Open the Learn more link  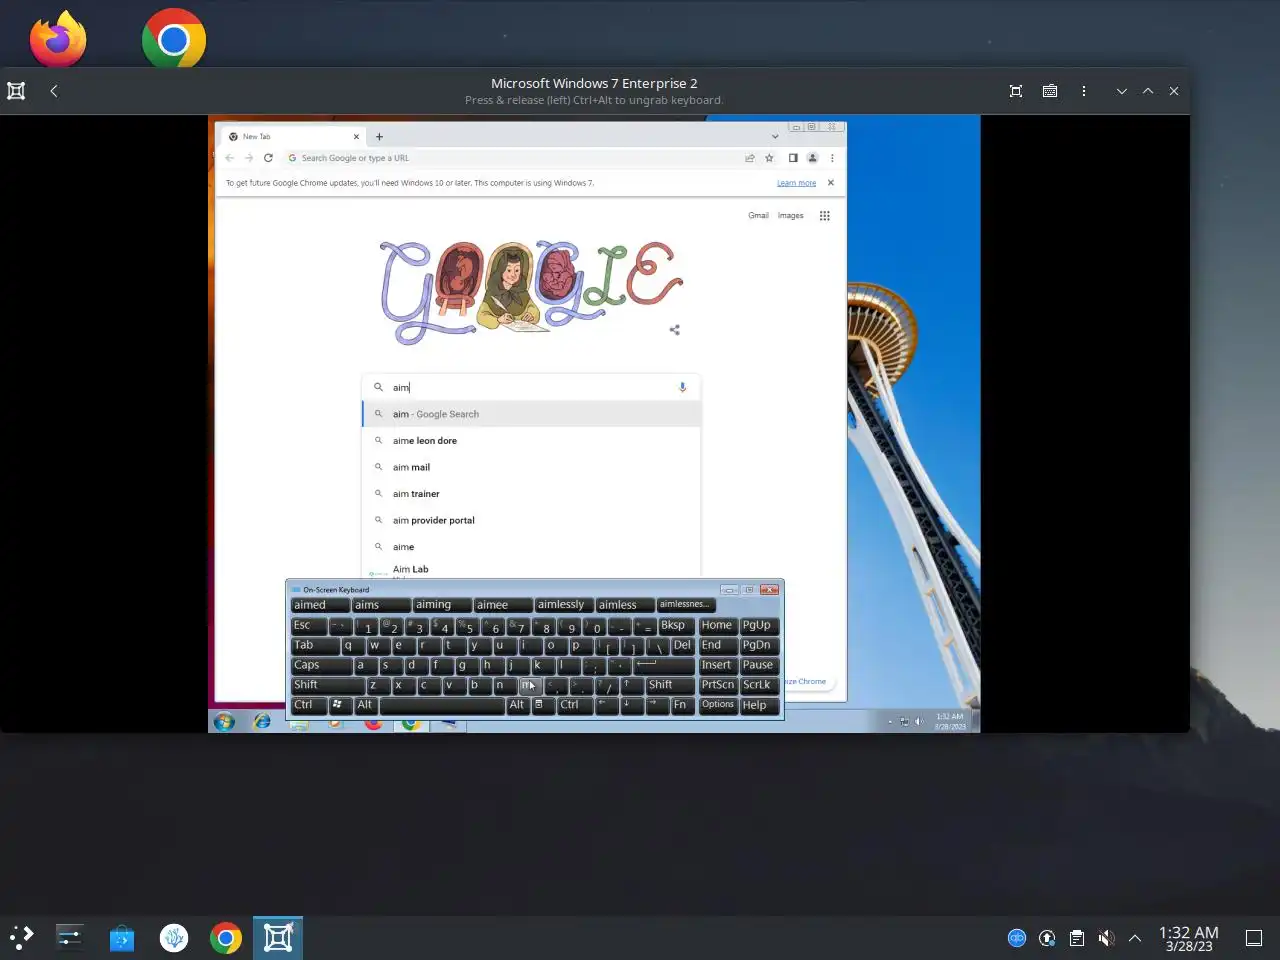pos(797,183)
